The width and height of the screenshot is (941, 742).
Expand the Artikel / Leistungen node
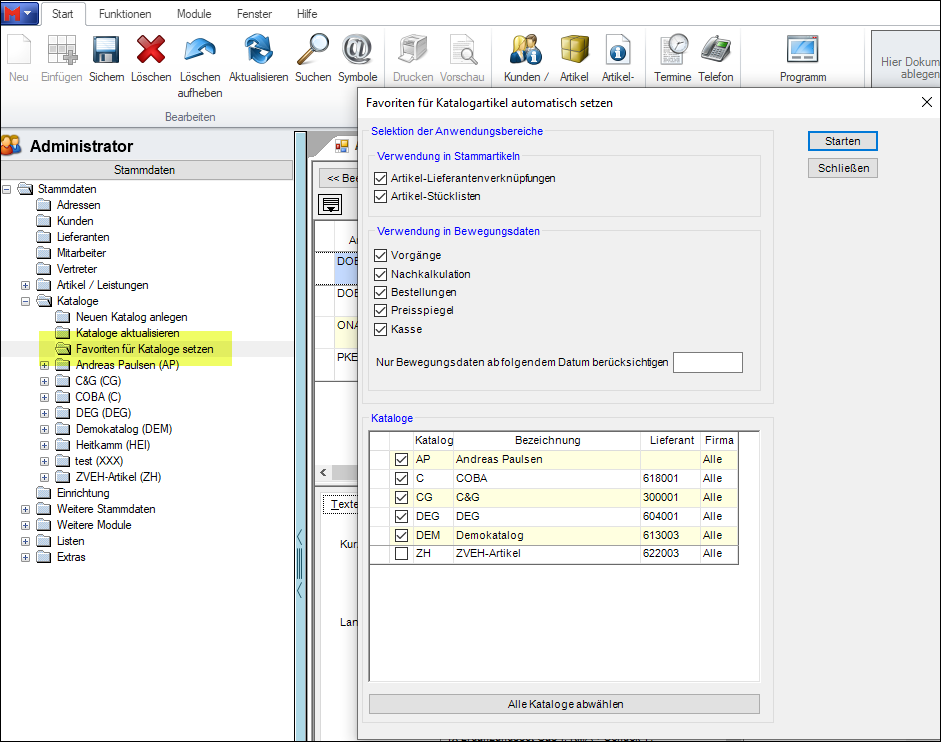tap(25, 285)
